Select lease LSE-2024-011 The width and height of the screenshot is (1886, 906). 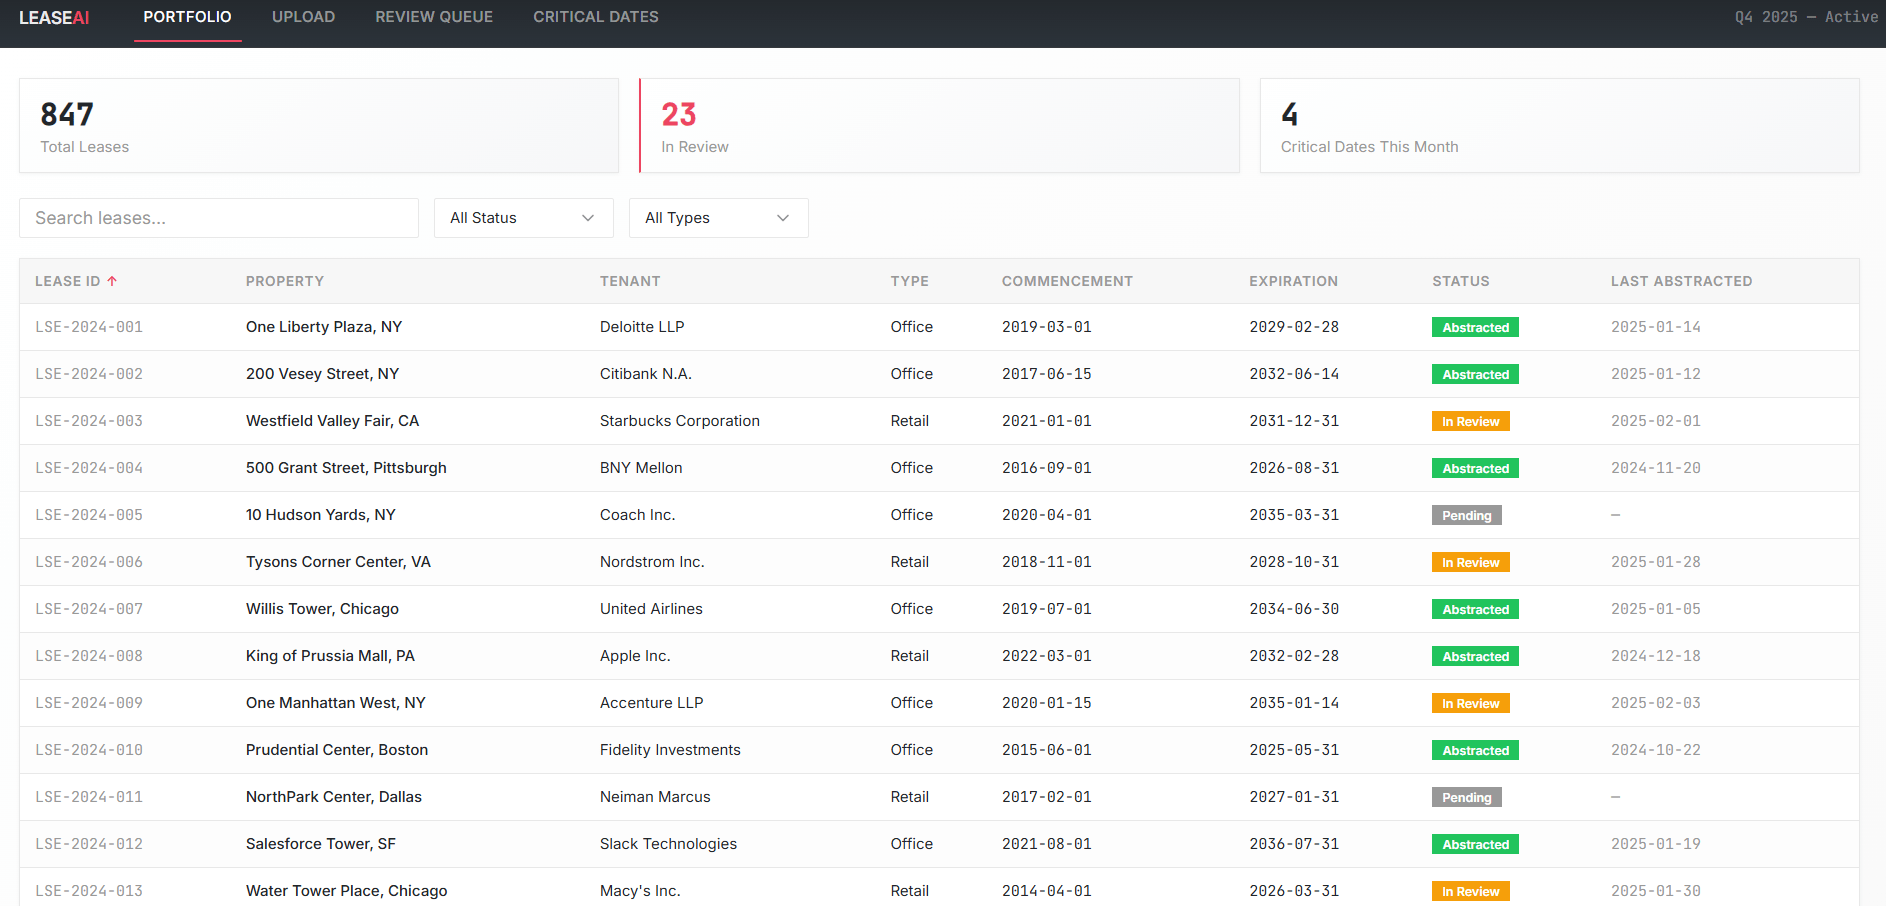pos(89,797)
